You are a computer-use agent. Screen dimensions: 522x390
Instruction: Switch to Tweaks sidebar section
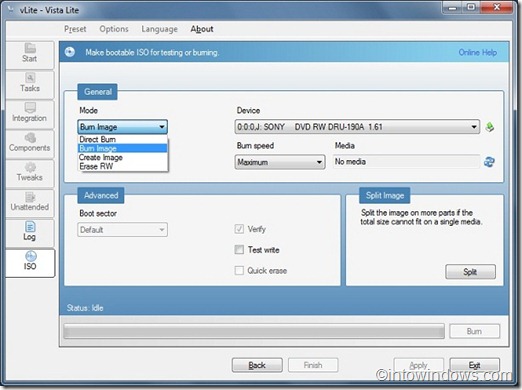[x=30, y=173]
